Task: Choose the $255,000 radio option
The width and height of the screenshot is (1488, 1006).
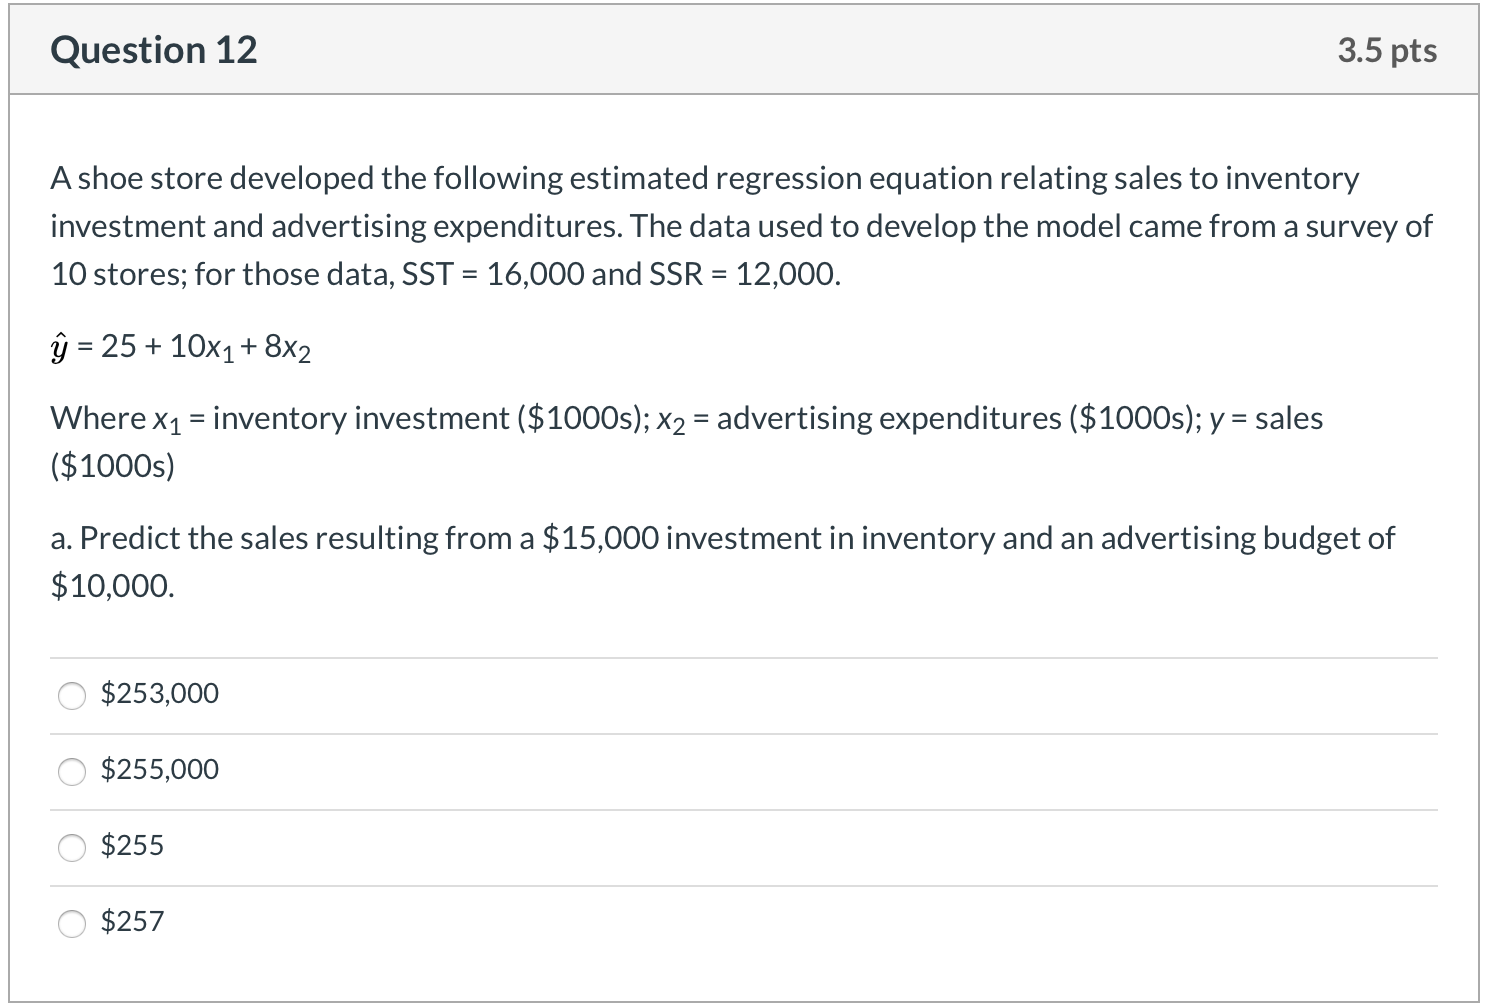Action: 72,771
